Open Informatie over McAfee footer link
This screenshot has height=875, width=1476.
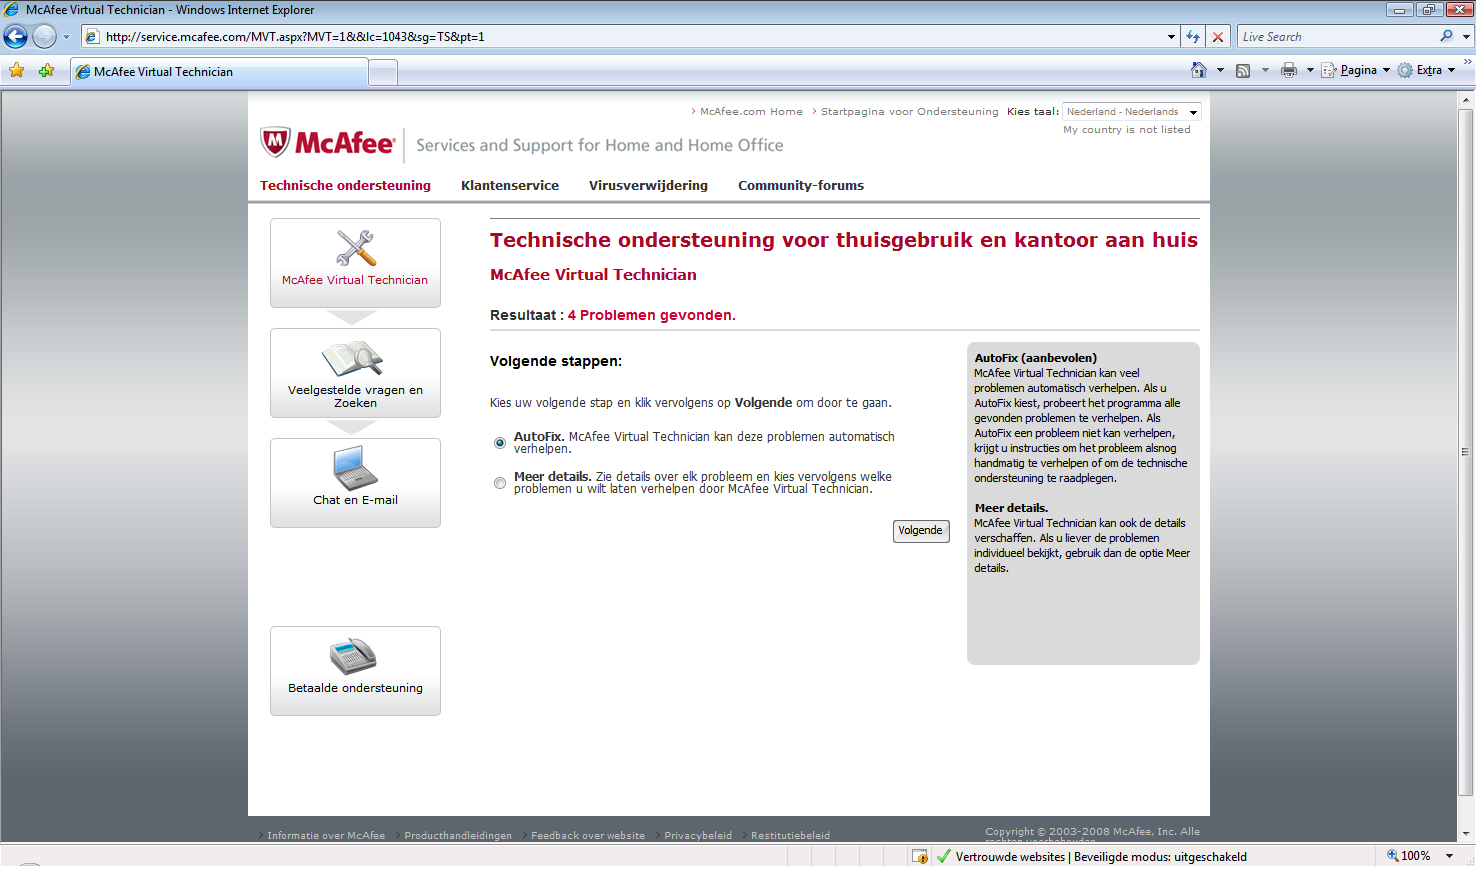pyautogui.click(x=326, y=836)
